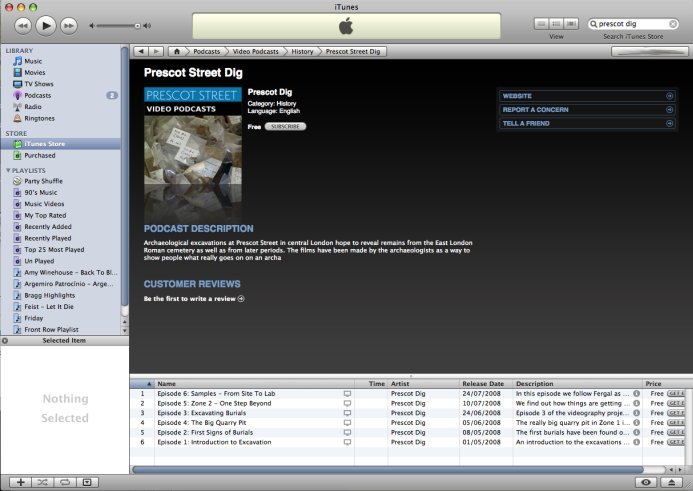Click the Video Podcasts breadcrumb

coord(255,52)
